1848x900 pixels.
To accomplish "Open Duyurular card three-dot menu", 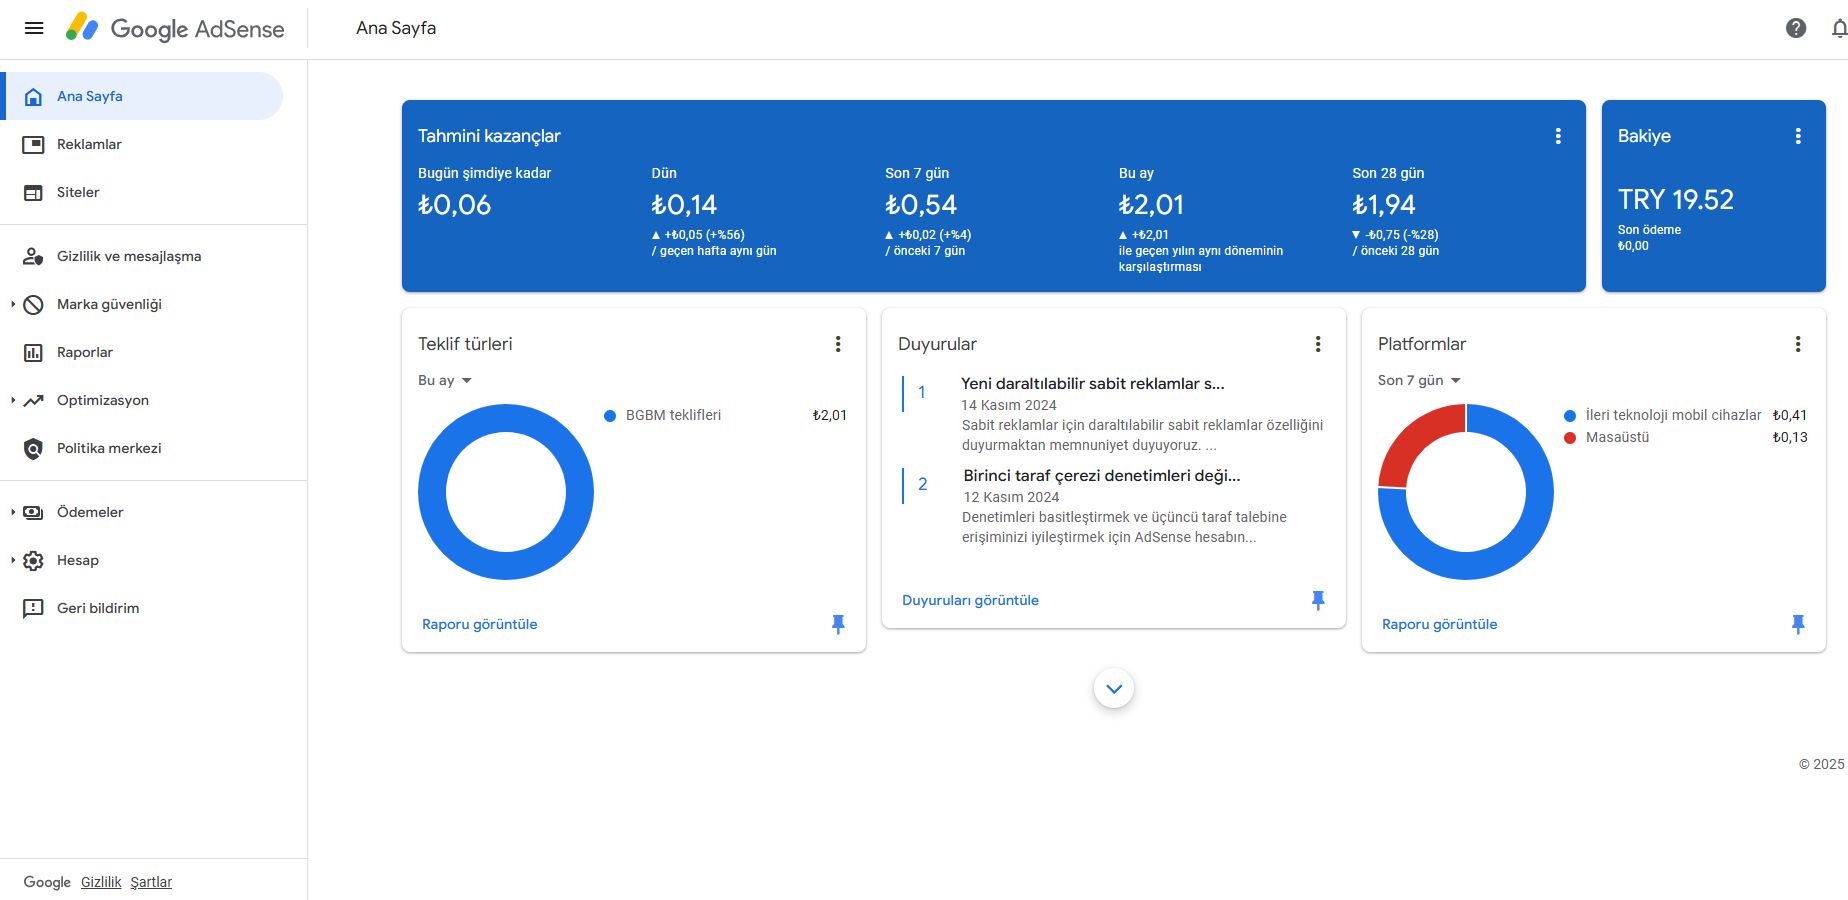I will pyautogui.click(x=1318, y=344).
